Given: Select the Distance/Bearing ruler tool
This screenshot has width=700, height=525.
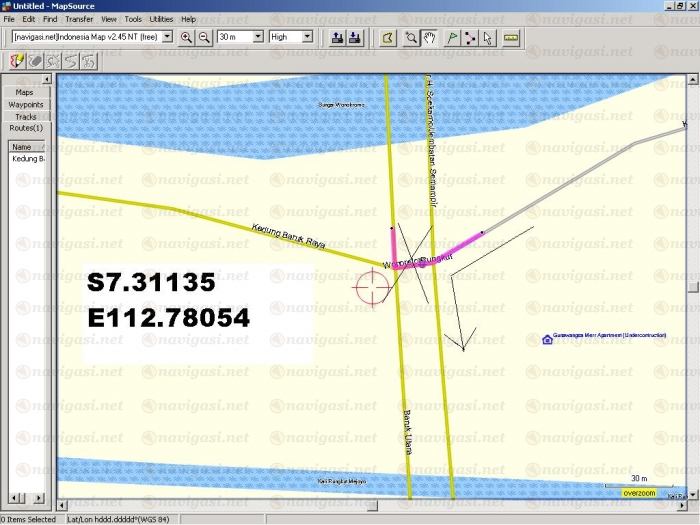Looking at the screenshot, I should point(511,37).
